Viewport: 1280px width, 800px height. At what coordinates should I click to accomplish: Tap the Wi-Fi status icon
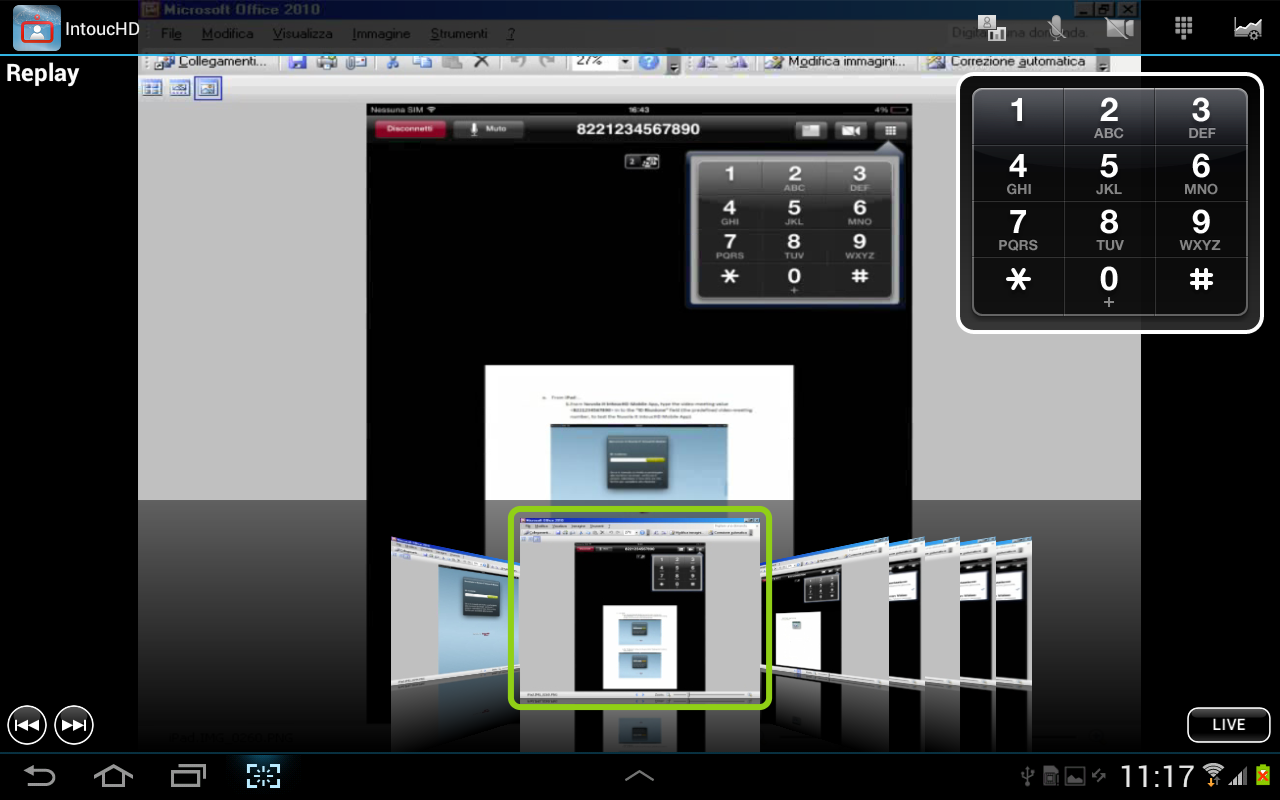pyautogui.click(x=1214, y=775)
